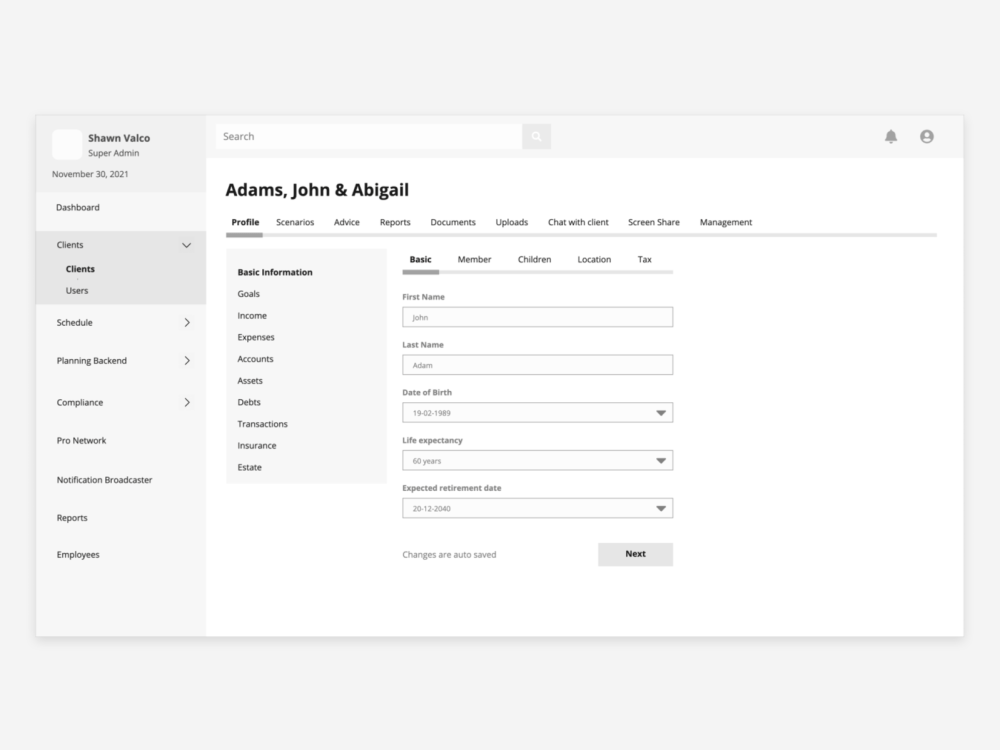This screenshot has height=750, width=1000.
Task: Select the Member sub-tab
Action: (x=474, y=260)
